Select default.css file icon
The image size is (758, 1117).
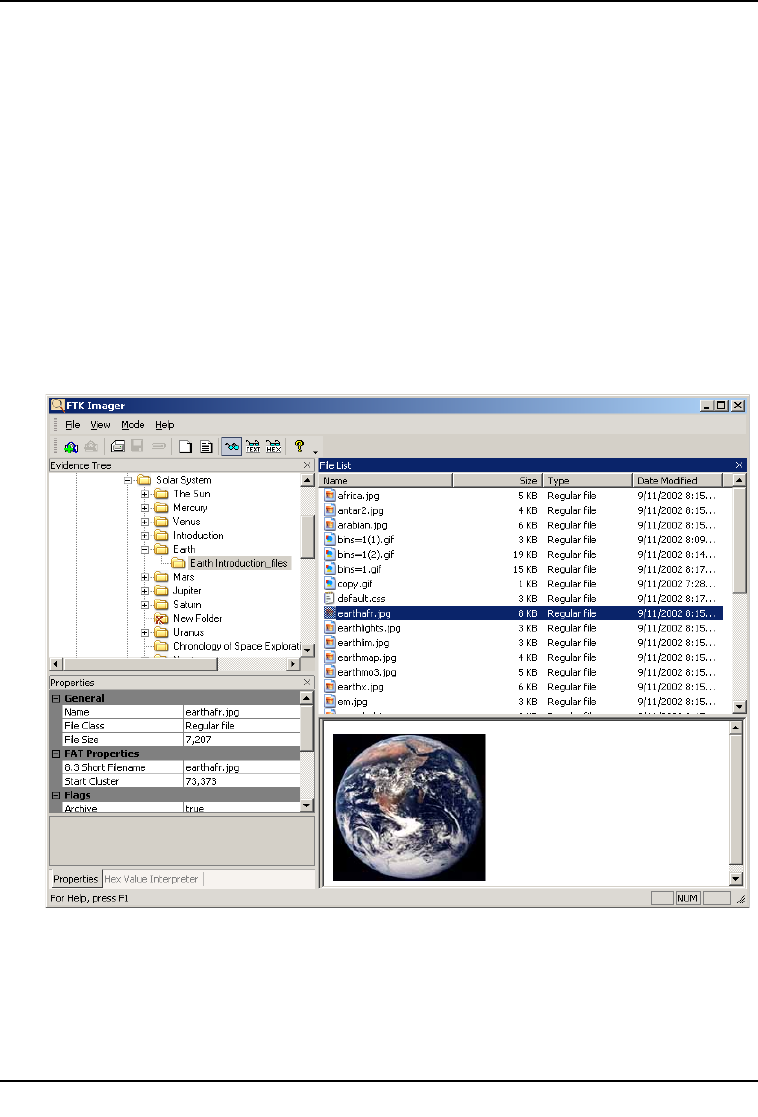(x=330, y=598)
